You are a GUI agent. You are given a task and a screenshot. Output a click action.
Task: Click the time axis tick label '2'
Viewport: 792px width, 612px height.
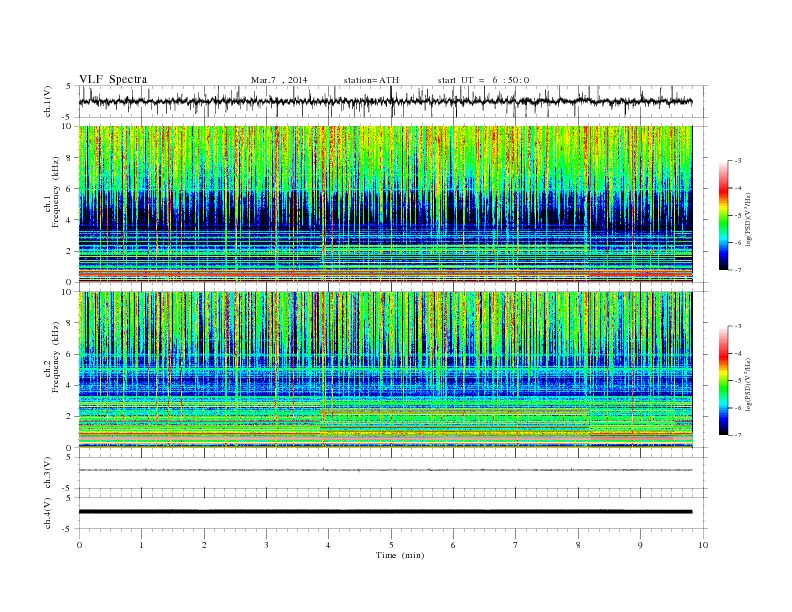(x=204, y=545)
